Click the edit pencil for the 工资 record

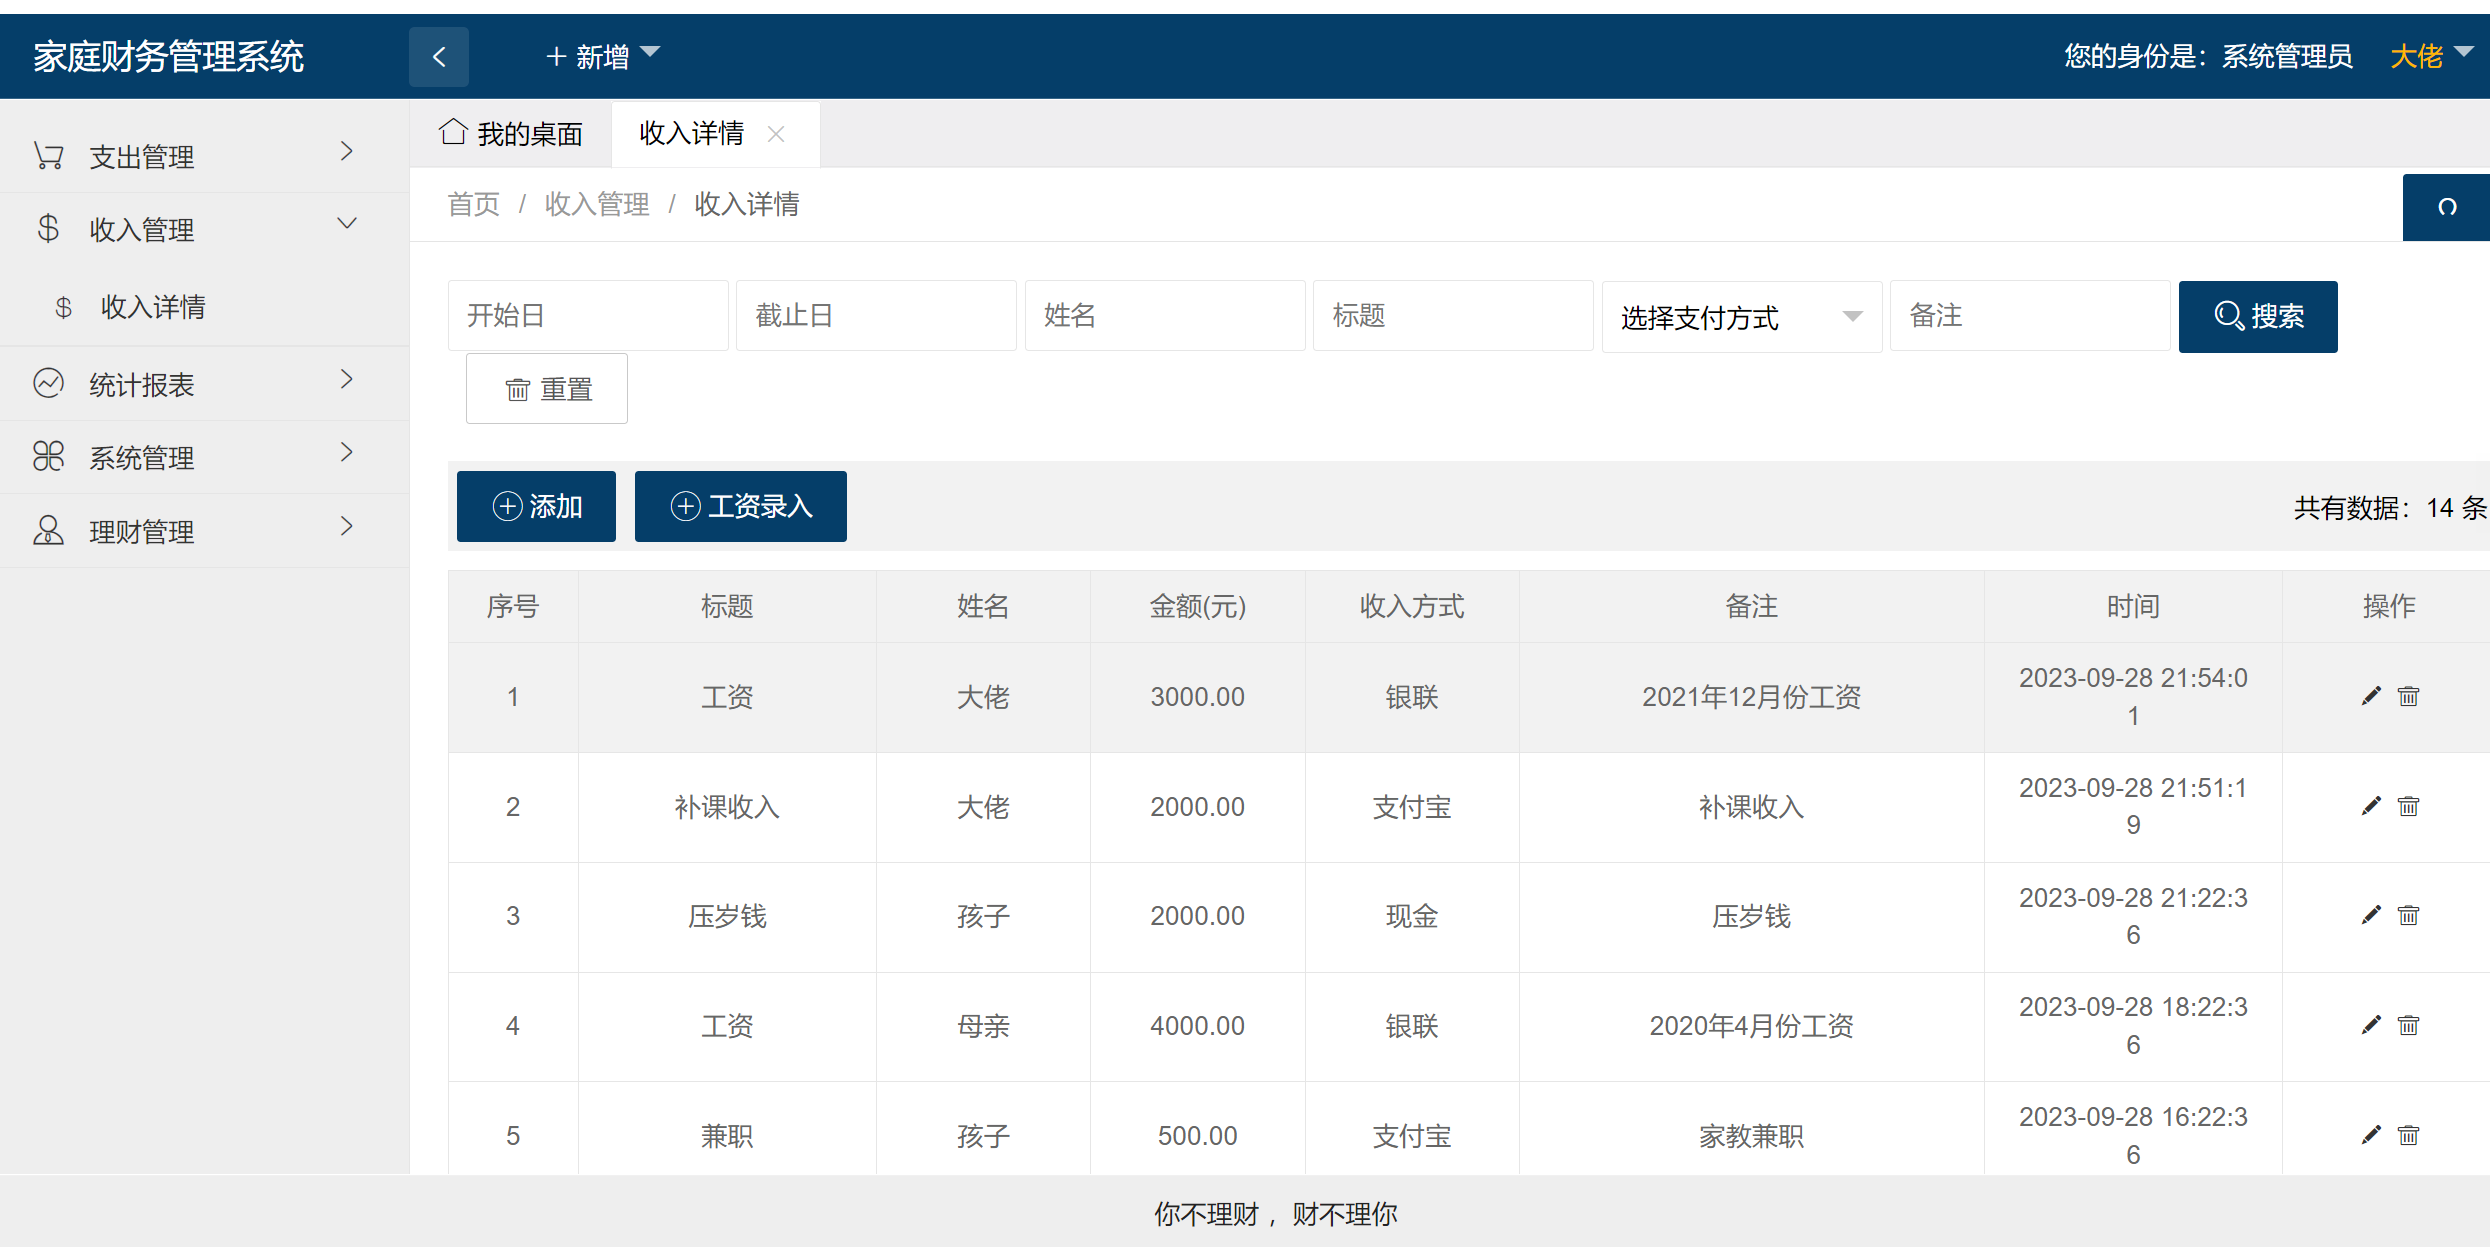(x=2371, y=696)
